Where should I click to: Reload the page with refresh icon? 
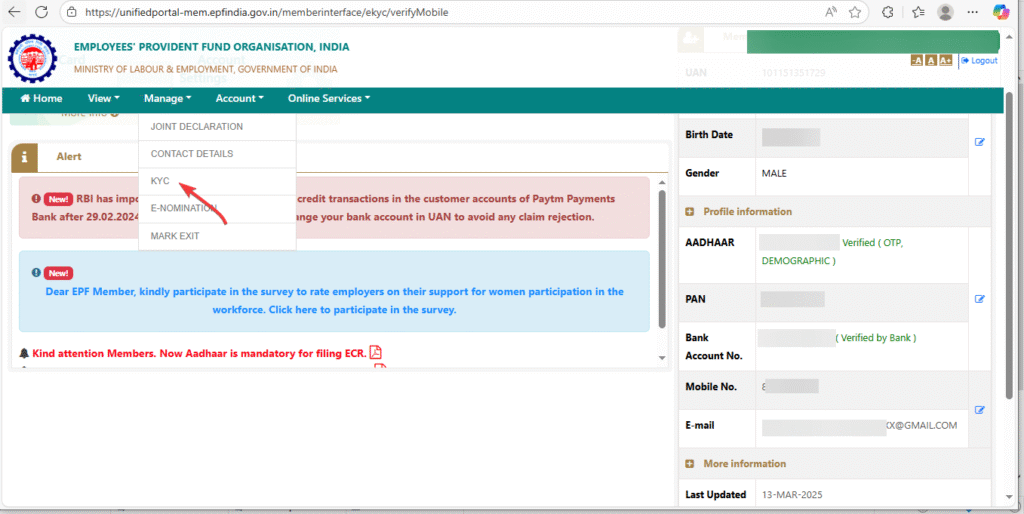pyautogui.click(x=41, y=12)
